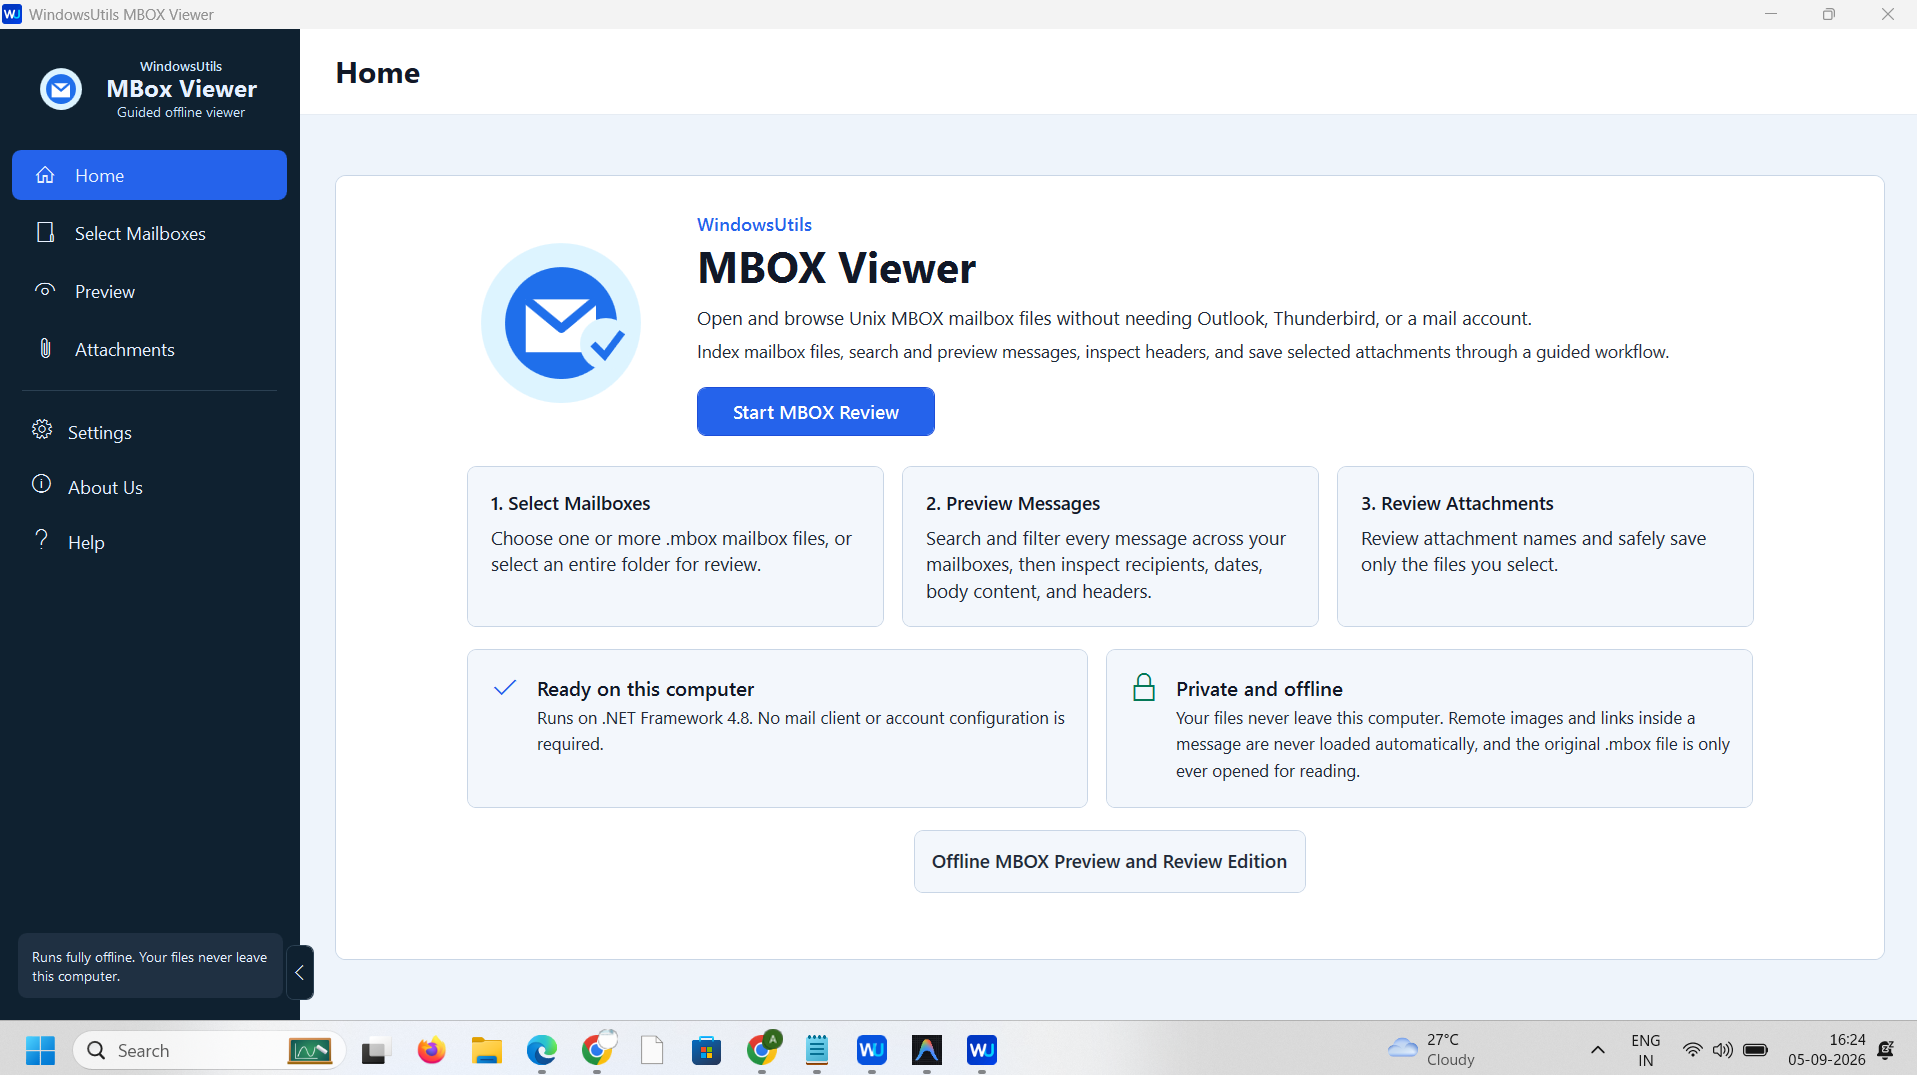Click the WindowsUtils link above title
Screen dimensions: 1917x1075
[754, 225]
